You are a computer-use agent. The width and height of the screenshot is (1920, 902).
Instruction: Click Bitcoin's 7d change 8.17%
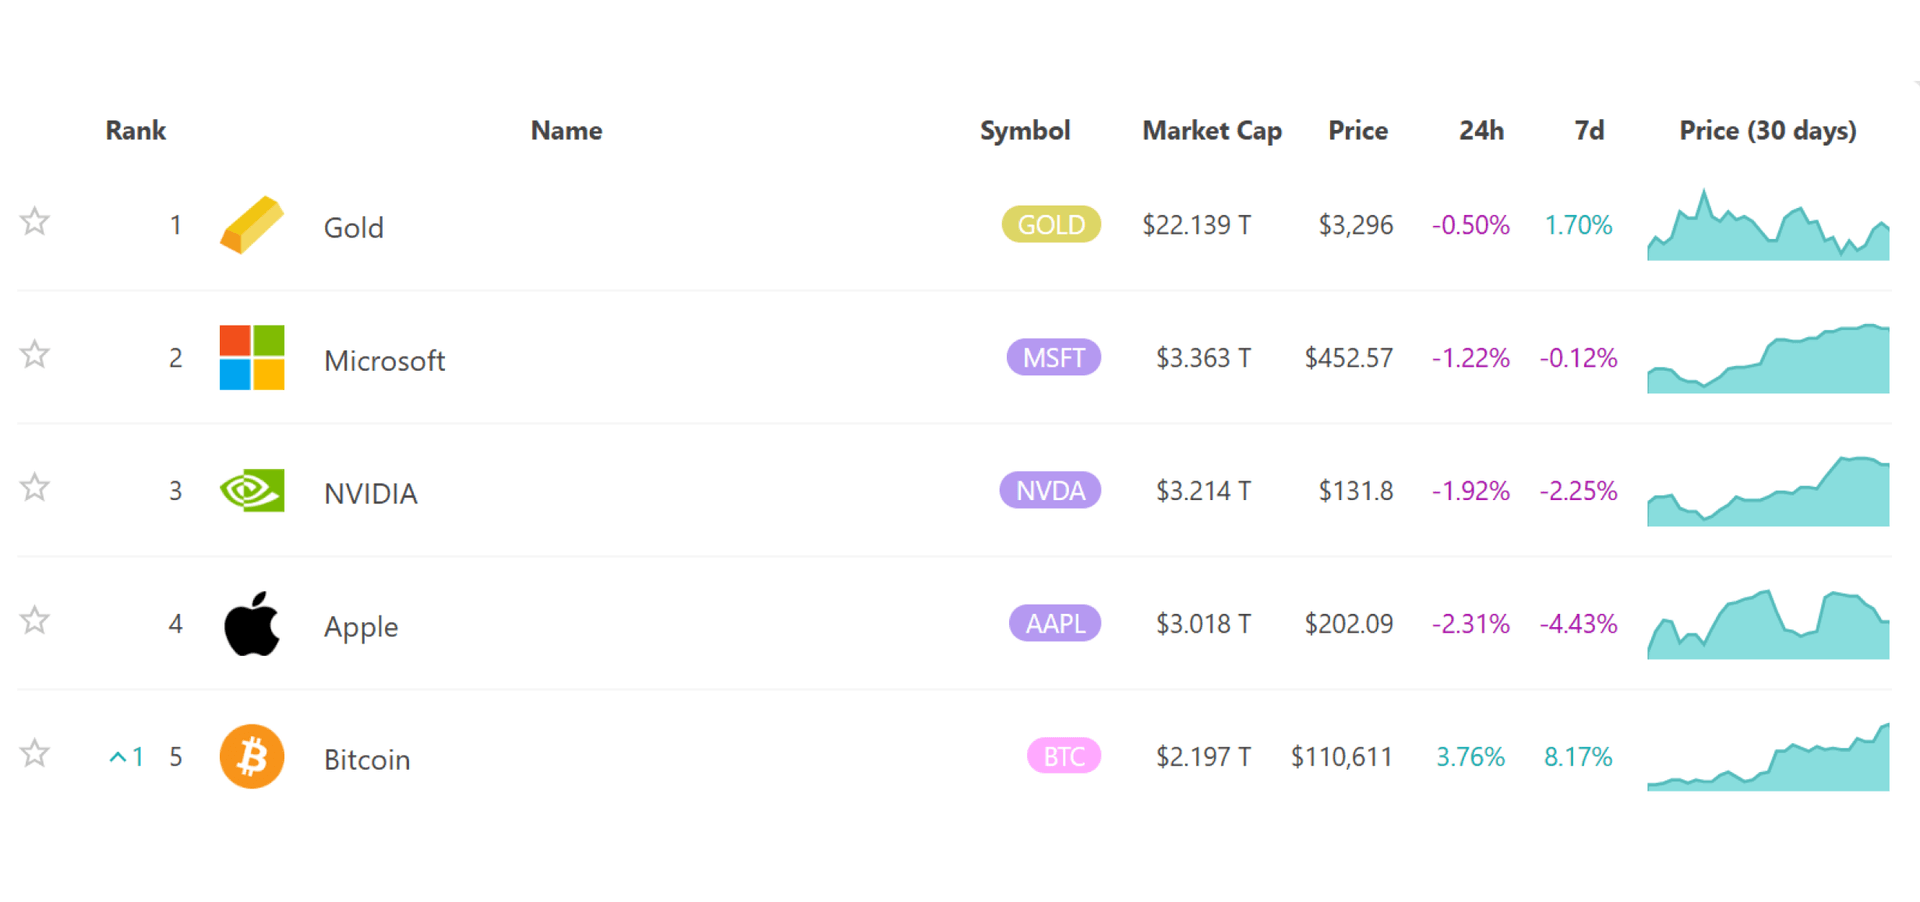pyautogui.click(x=1579, y=757)
